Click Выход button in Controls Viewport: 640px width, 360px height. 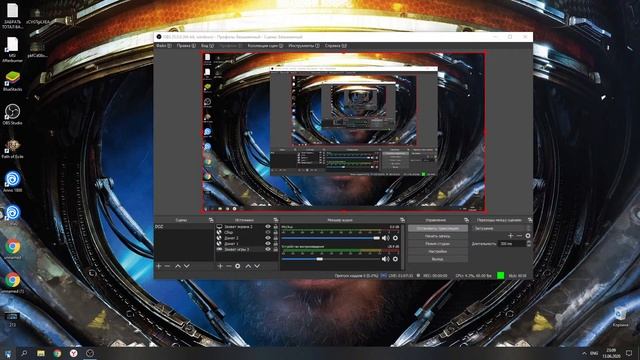point(438,259)
